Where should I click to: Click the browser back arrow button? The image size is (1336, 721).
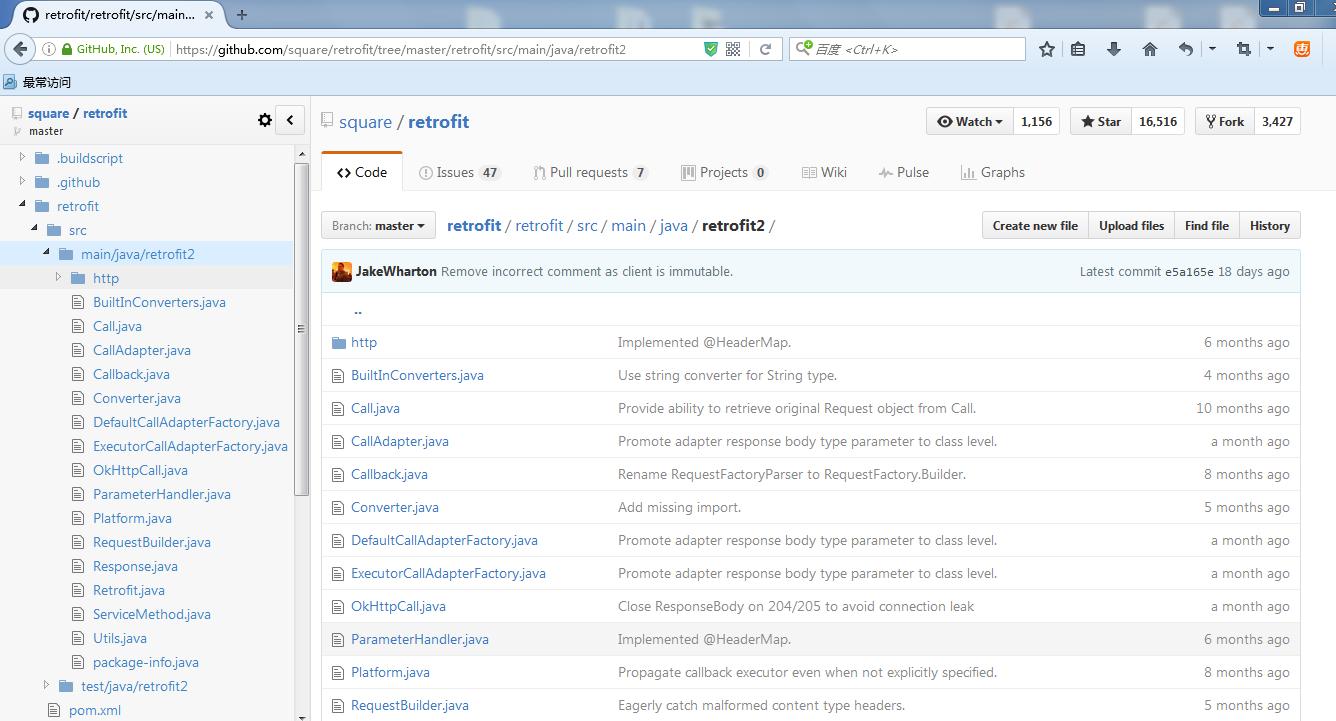point(20,49)
